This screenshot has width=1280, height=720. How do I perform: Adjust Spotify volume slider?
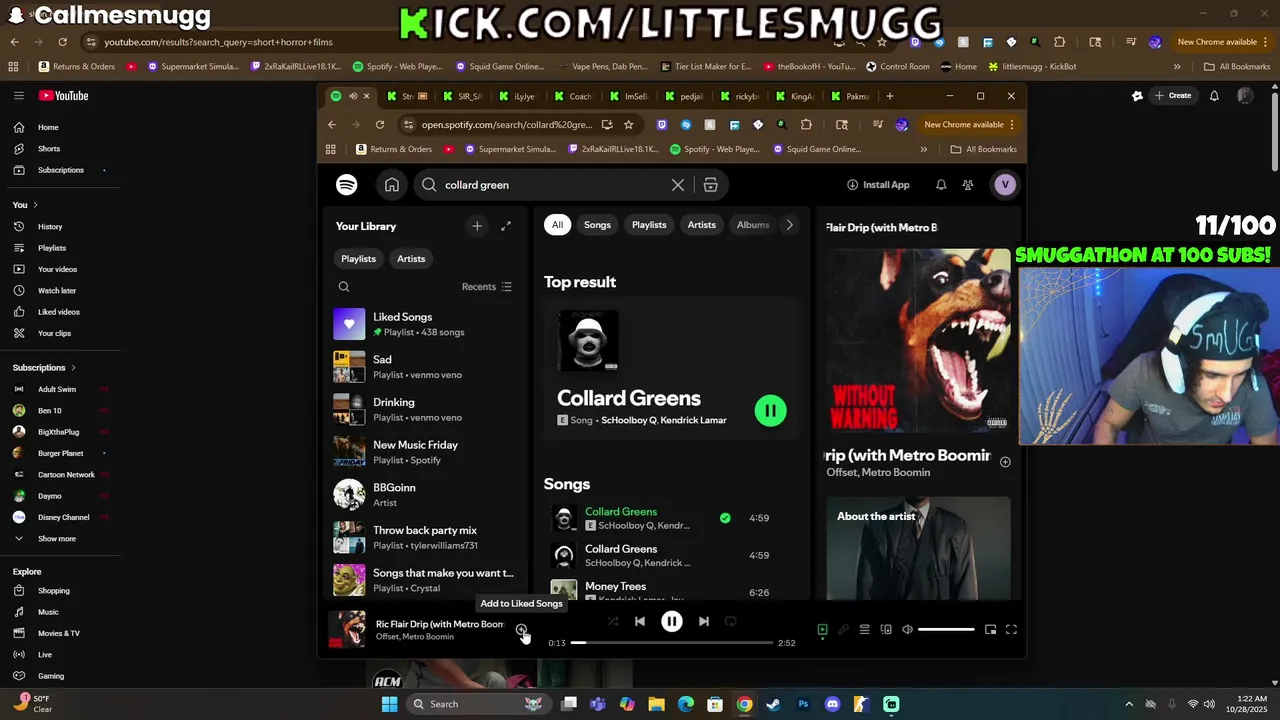tap(946, 629)
